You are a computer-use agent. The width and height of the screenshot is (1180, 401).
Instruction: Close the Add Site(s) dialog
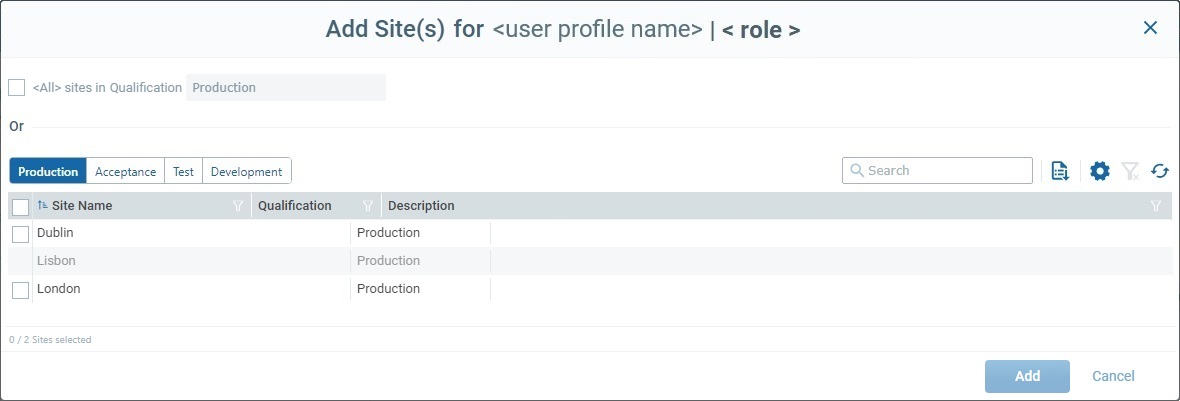point(1150,28)
